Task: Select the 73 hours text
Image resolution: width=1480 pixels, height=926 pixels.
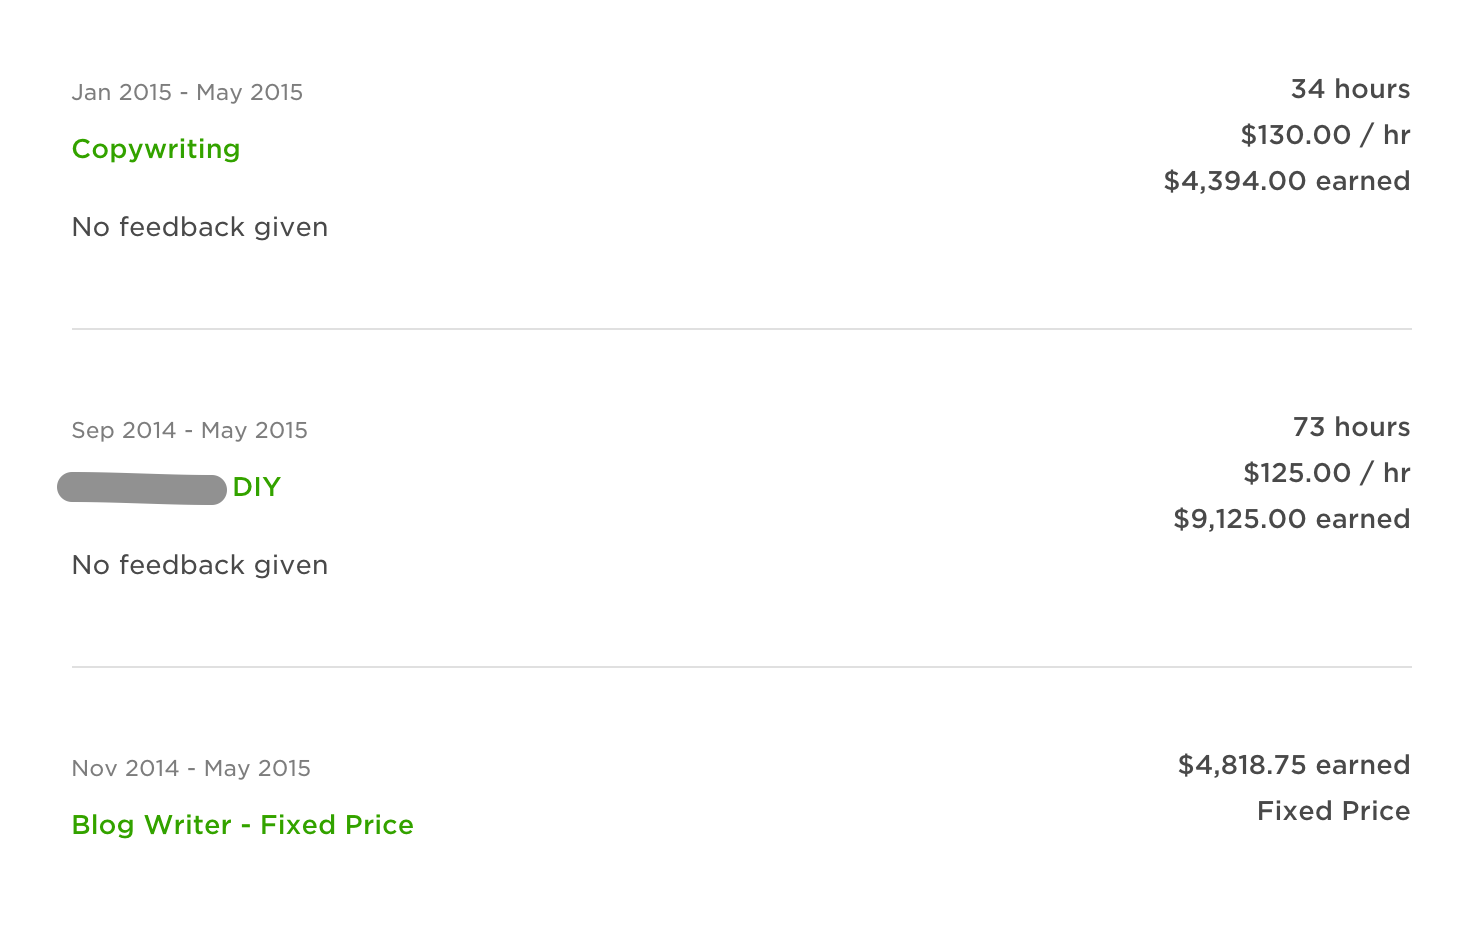Action: point(1351,427)
